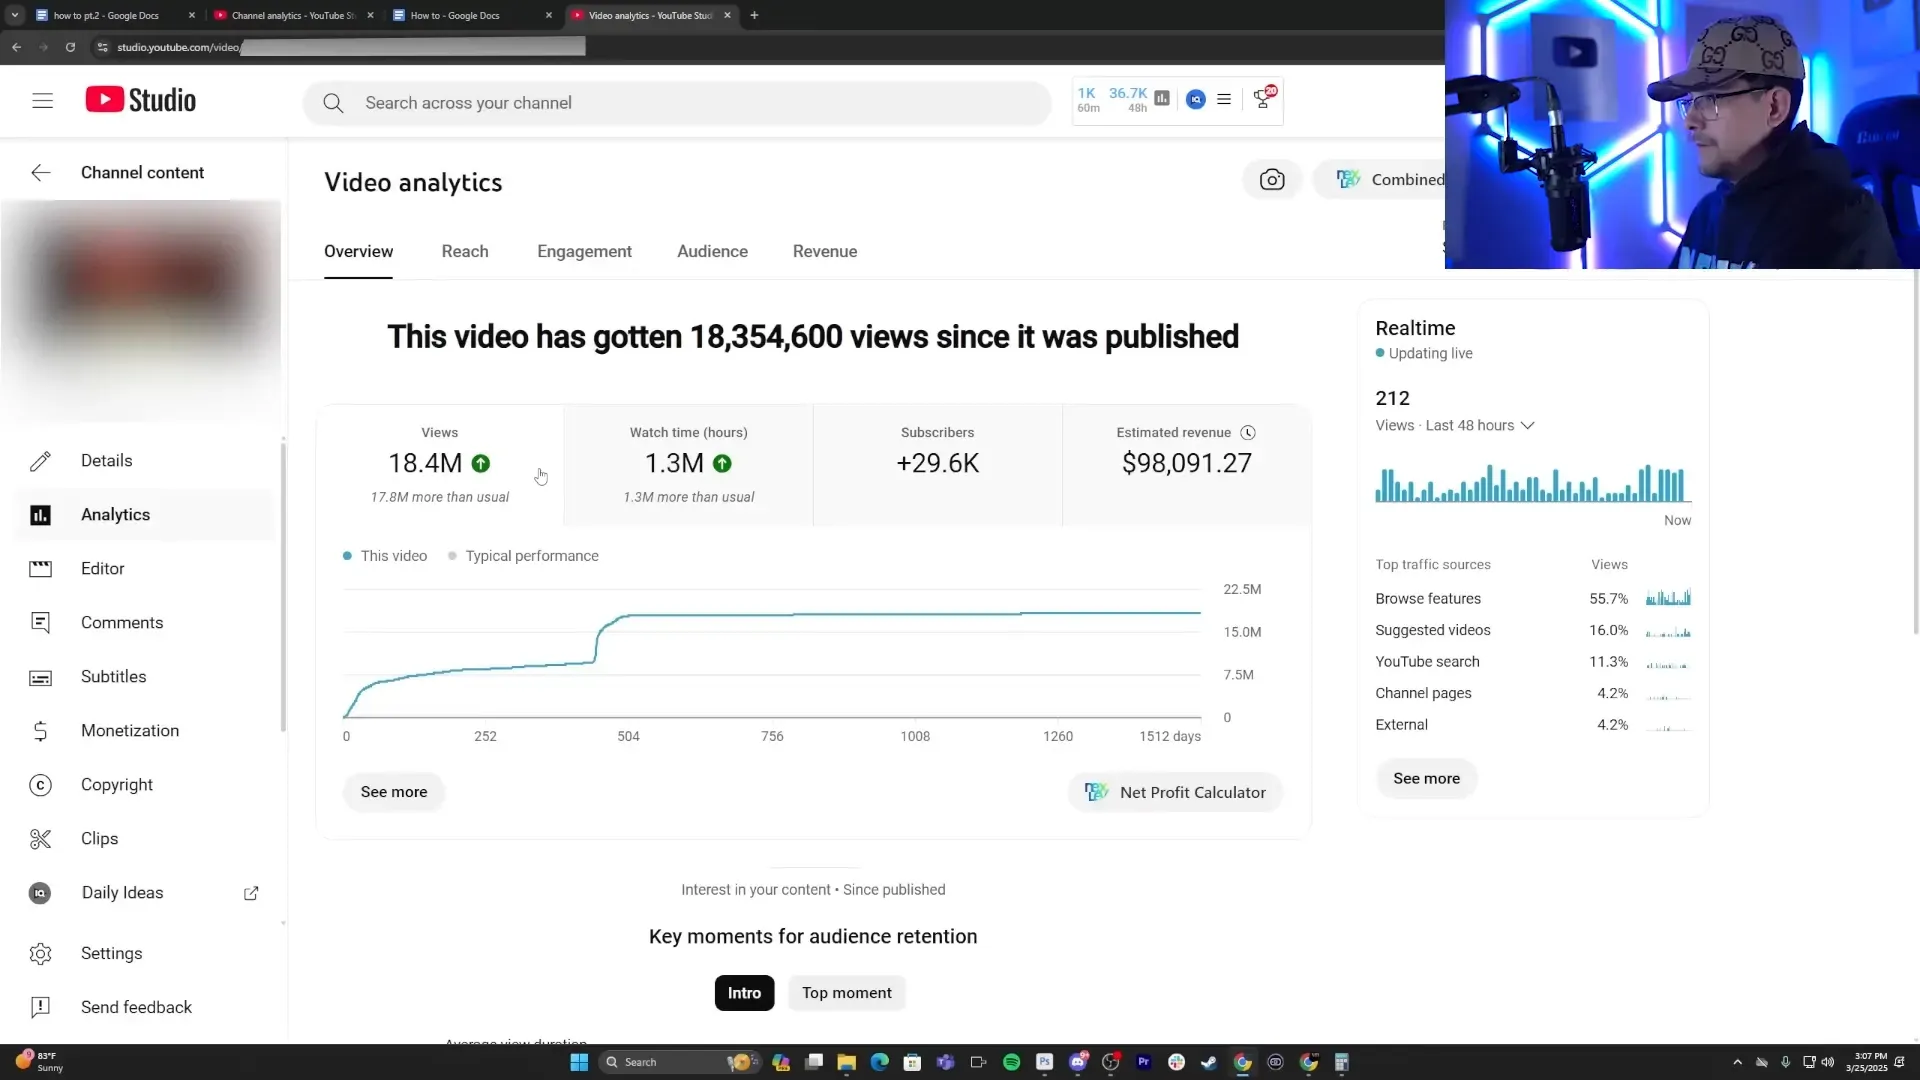Open the vidIQ extension list menu icon
1920x1080 pixels.
1224,99
